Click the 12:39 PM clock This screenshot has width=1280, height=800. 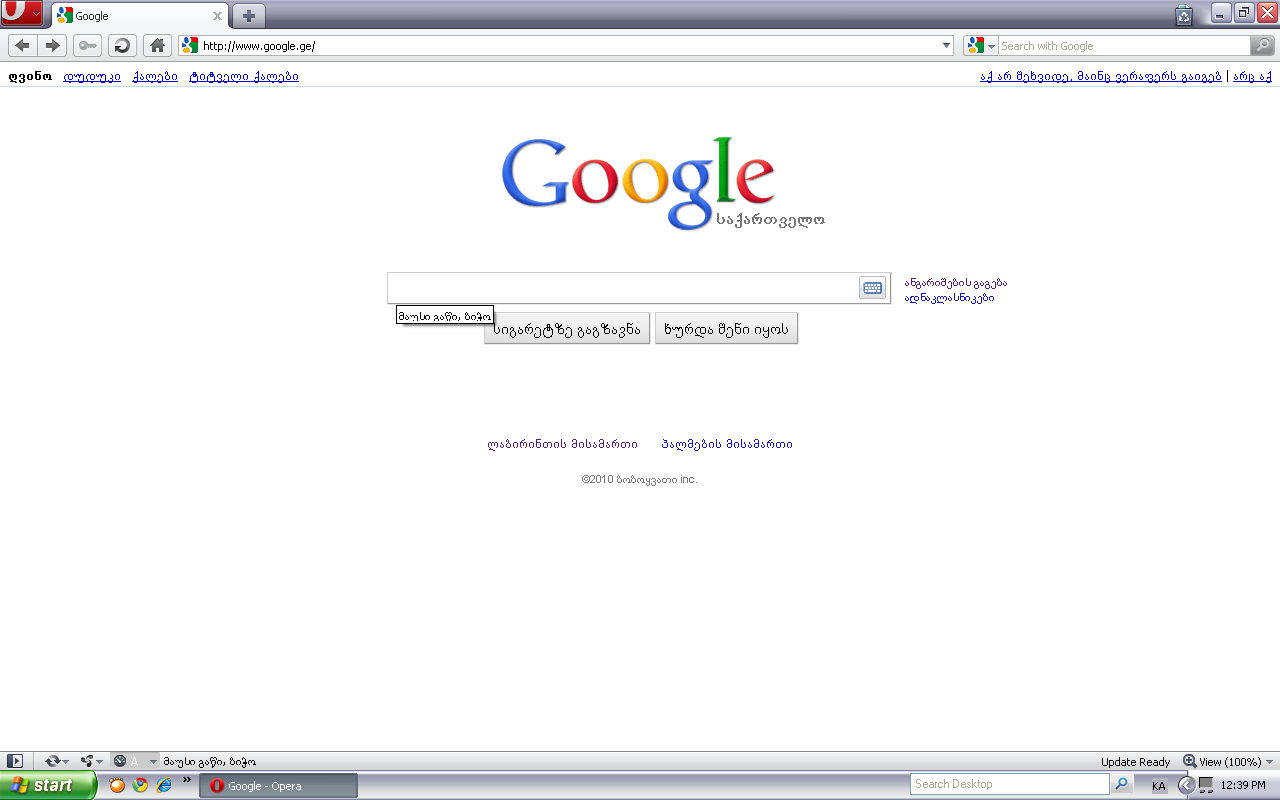tap(1245, 786)
